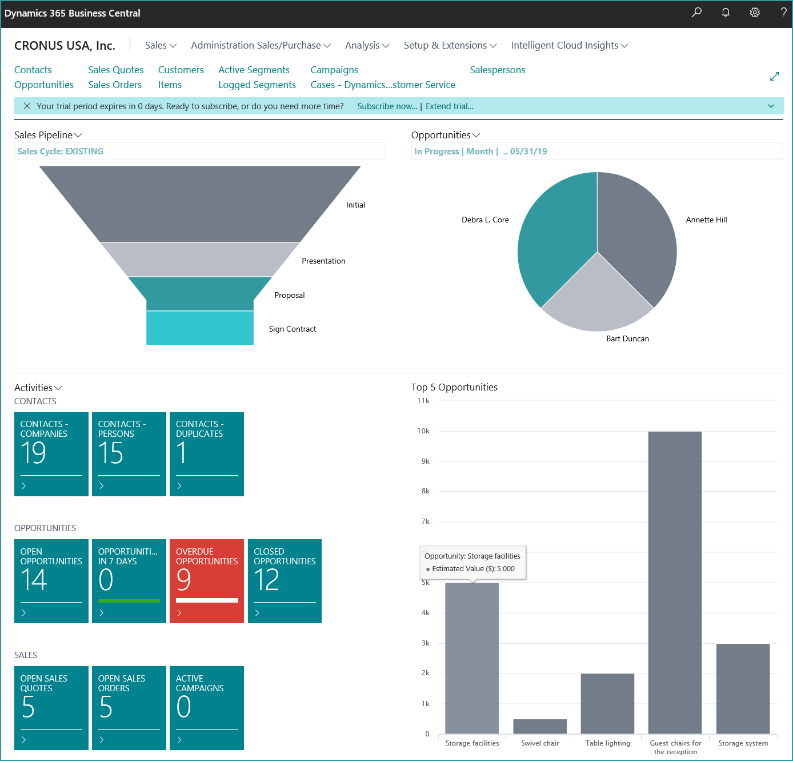Expand the Activities dropdown
Screen dimensions: 793x761
[x=38, y=387]
